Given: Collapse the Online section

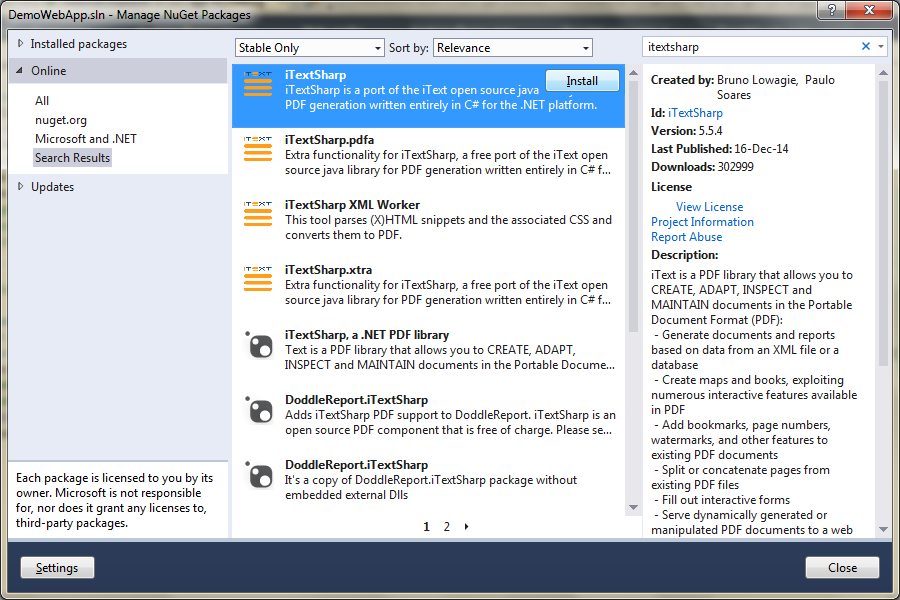Looking at the screenshot, I should (x=20, y=71).
